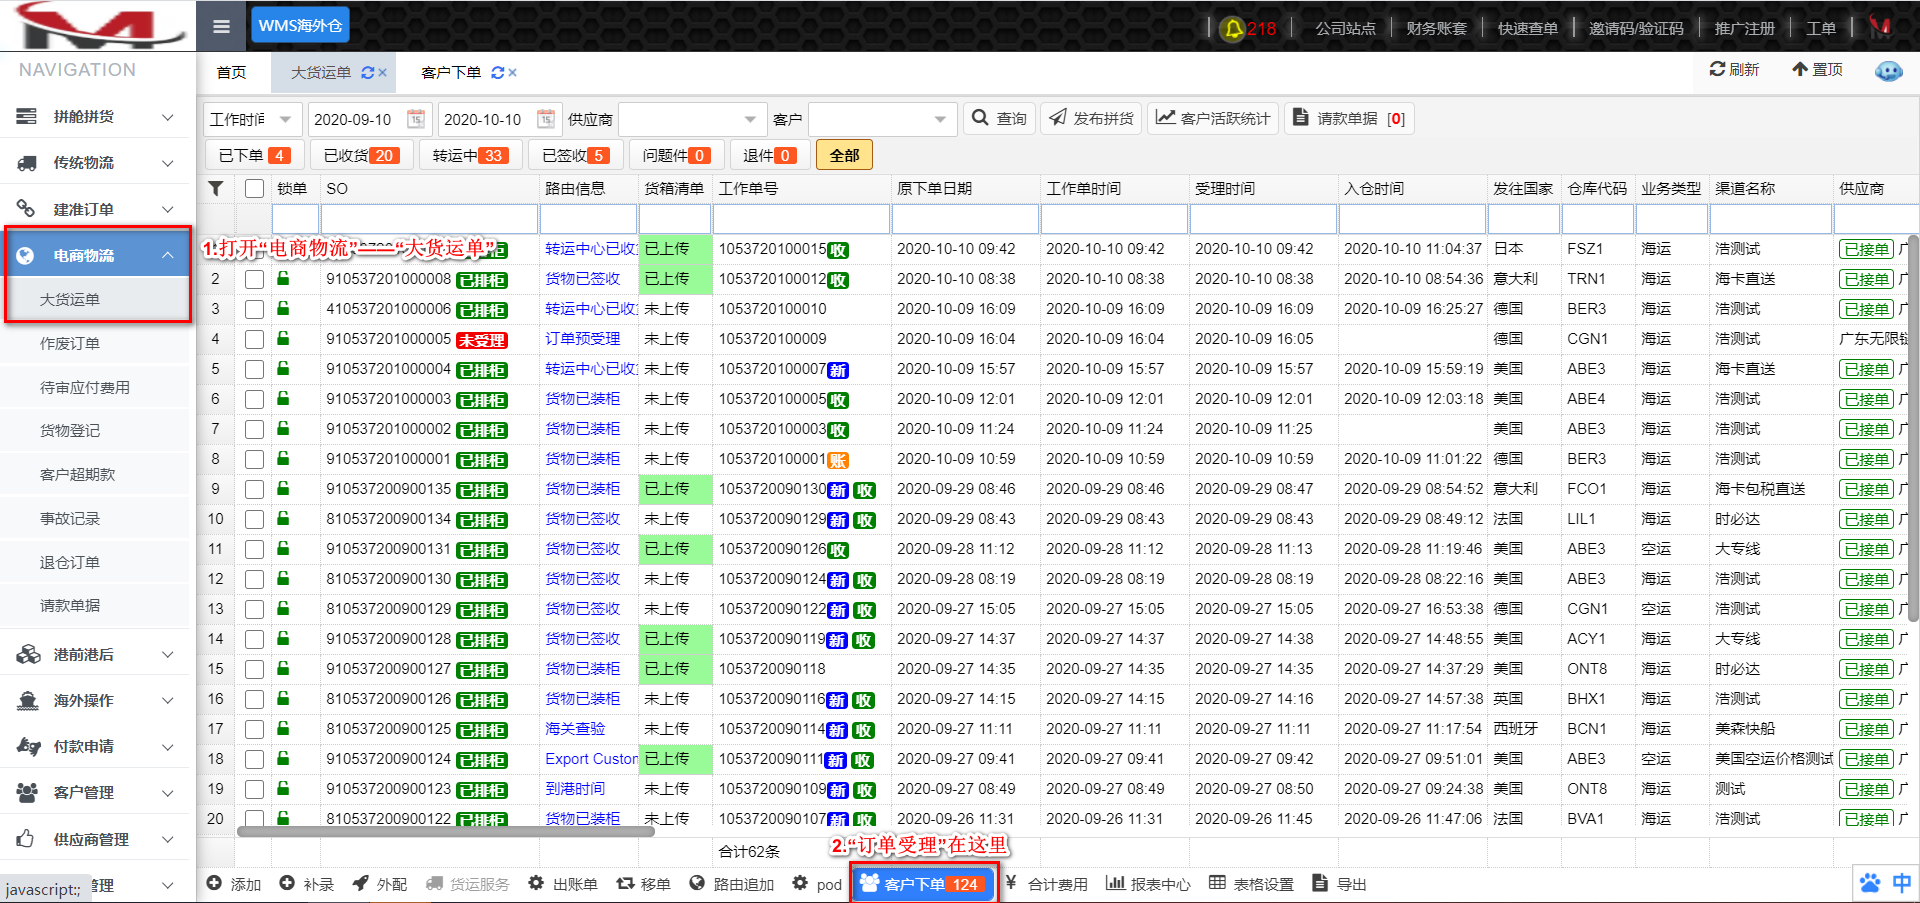Filter by 已签收 status tab
Viewport: 1920px width, 903px height.
(x=575, y=155)
